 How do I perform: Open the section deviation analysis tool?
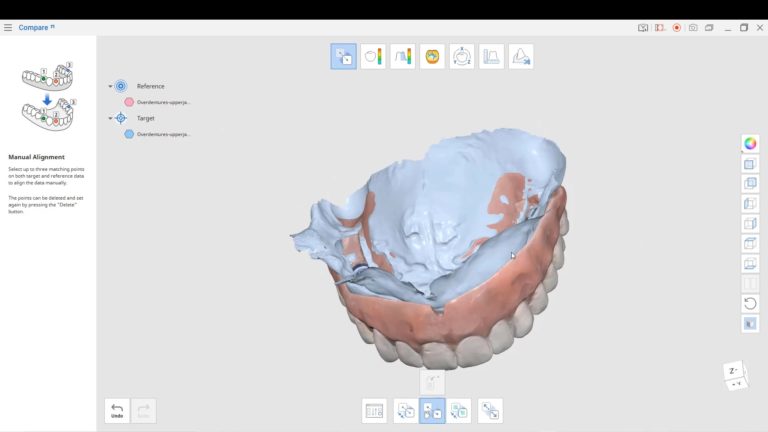(403, 56)
